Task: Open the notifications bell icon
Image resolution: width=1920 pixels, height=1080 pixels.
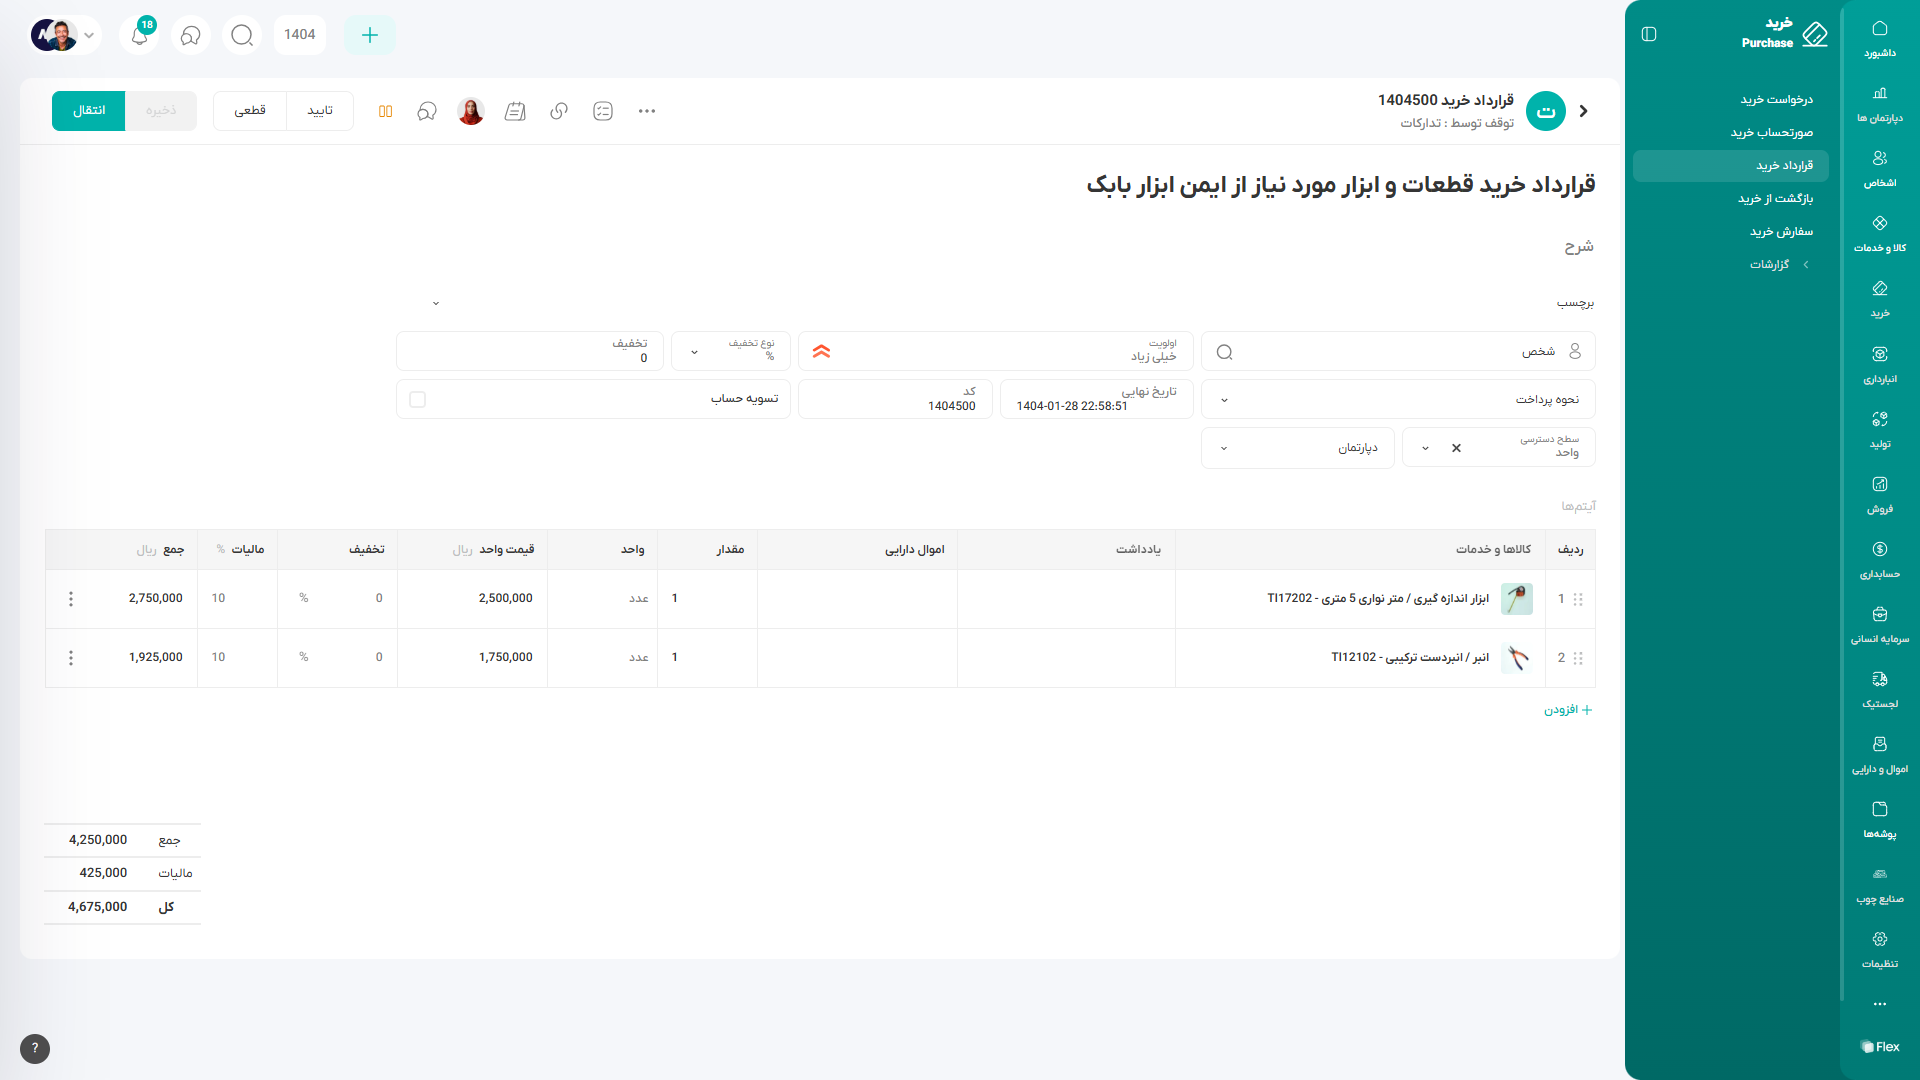Action: [x=140, y=35]
